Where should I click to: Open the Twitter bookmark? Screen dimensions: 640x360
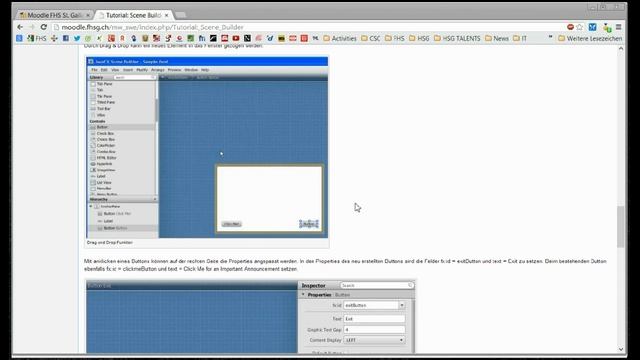[x=77, y=38]
